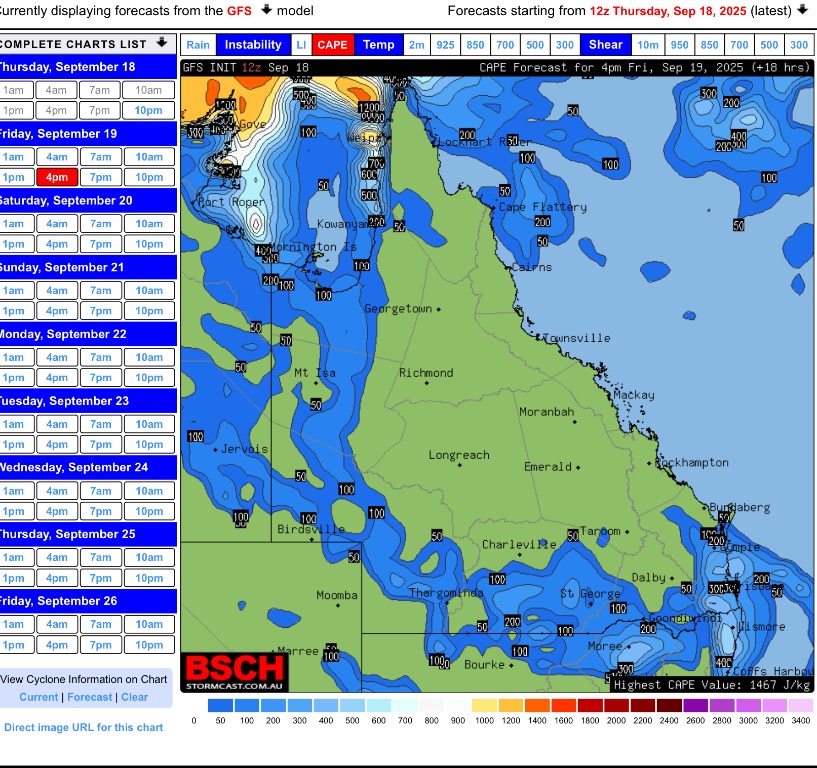817x768 pixels.
Task: Open the CAPE chart tab
Action: (332, 45)
